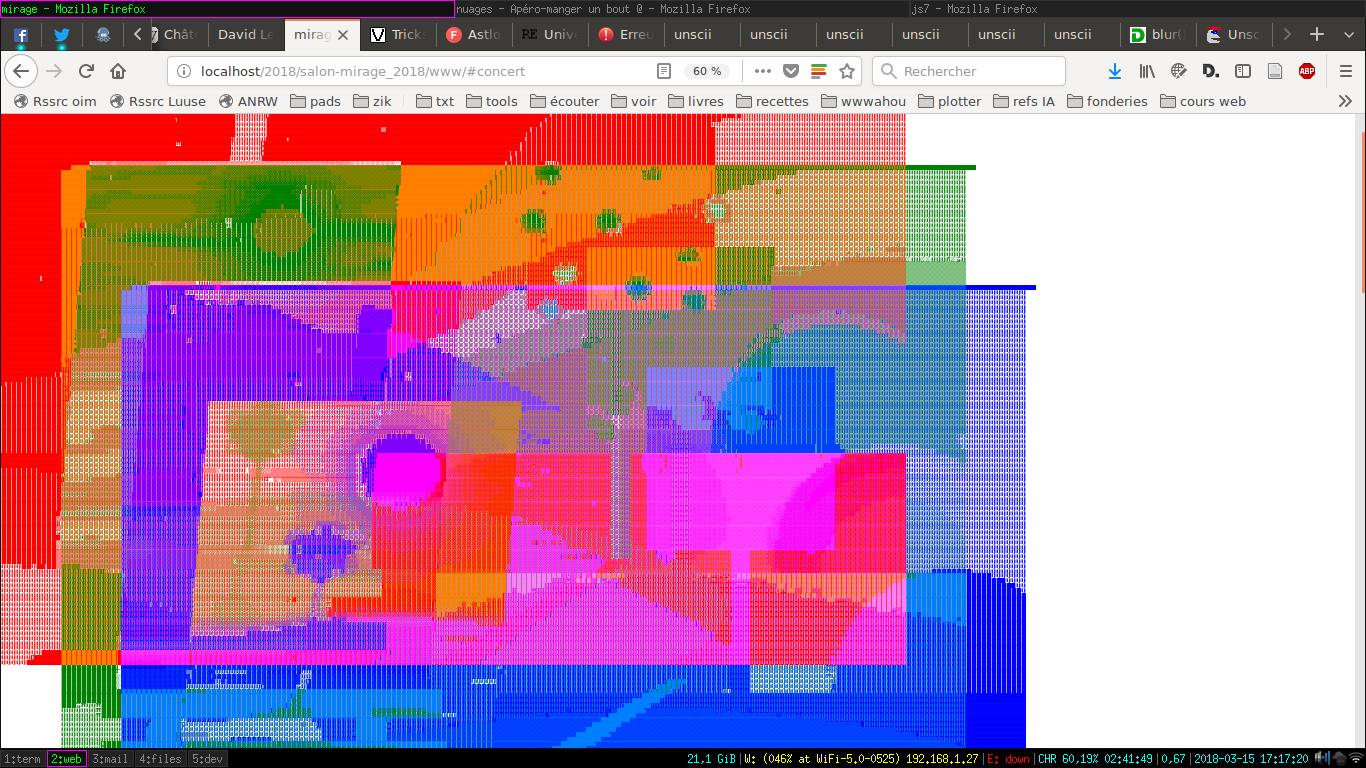This screenshot has height=768, width=1366.
Task: Open the Library history and bookmarks icon
Action: coord(1147,71)
